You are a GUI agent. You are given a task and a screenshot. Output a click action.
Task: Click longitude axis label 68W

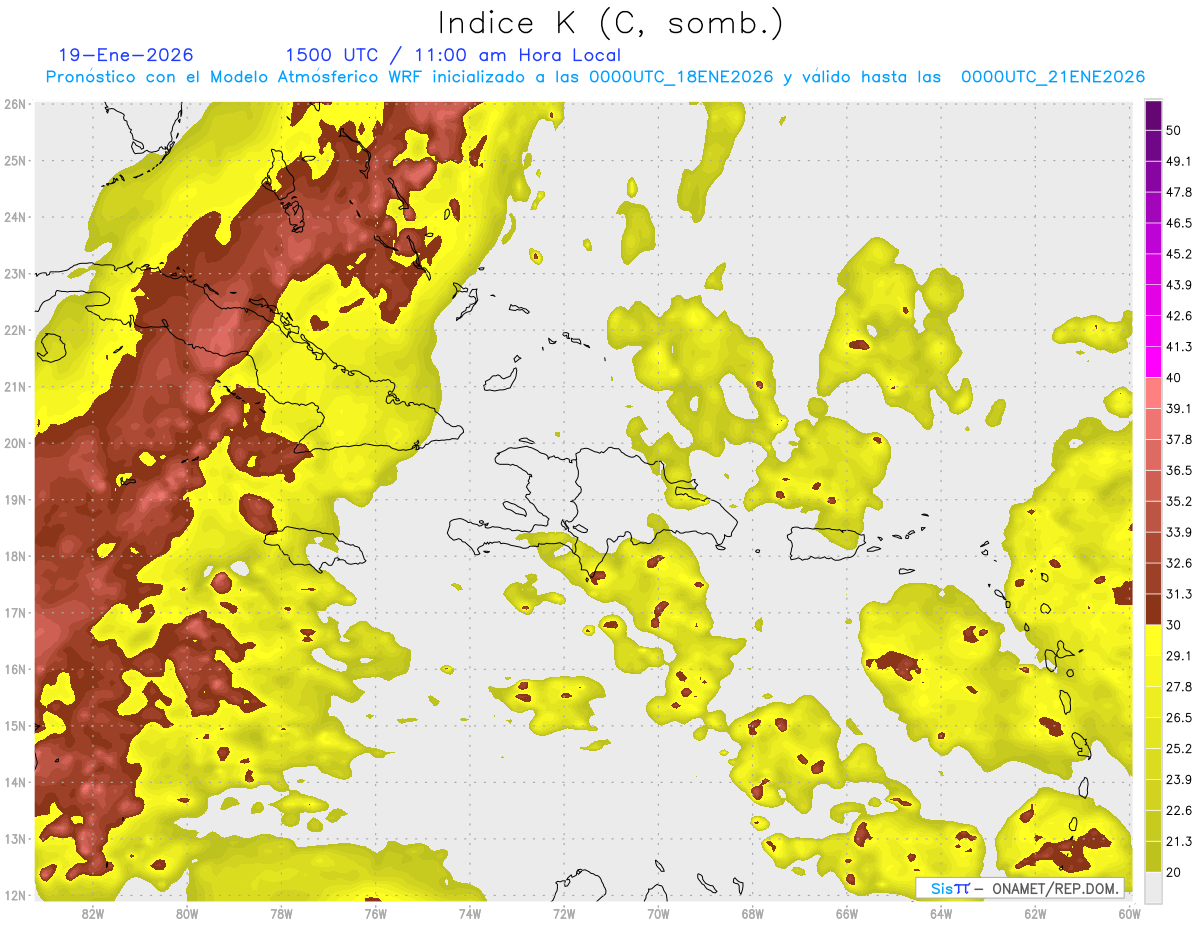[752, 914]
